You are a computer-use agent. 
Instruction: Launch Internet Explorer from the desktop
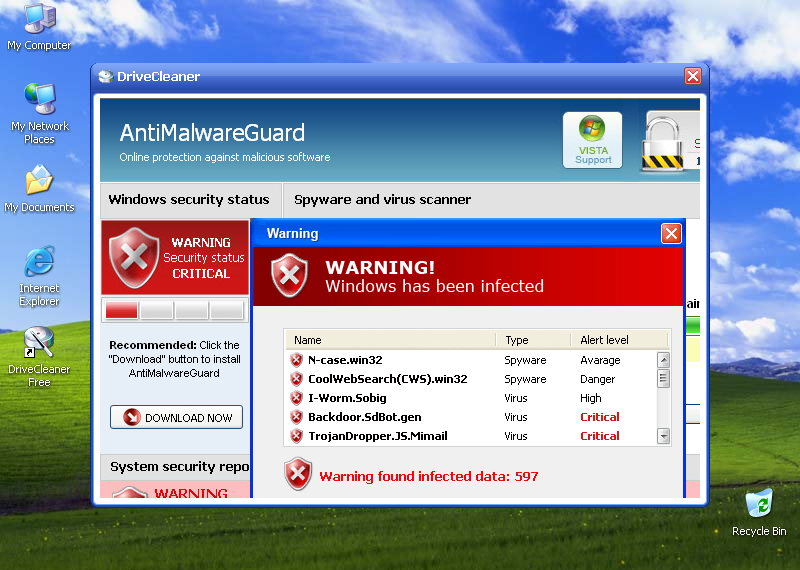coord(39,277)
